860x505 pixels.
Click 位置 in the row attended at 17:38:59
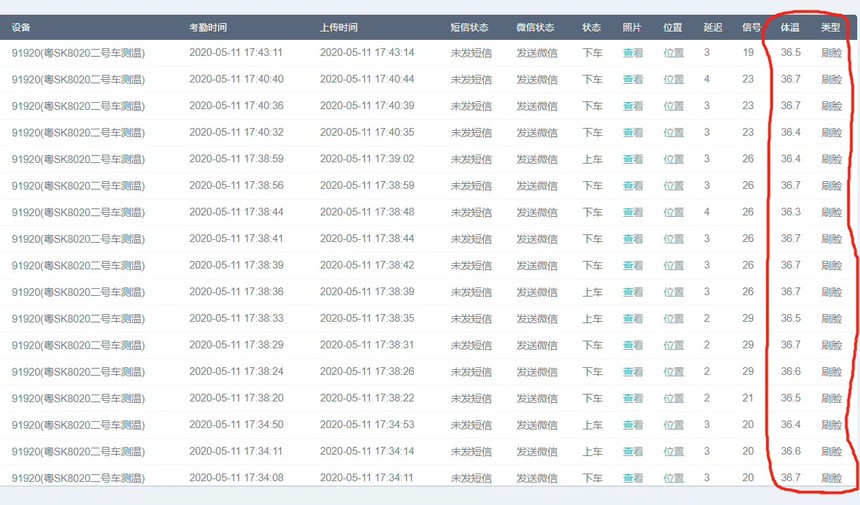point(673,159)
